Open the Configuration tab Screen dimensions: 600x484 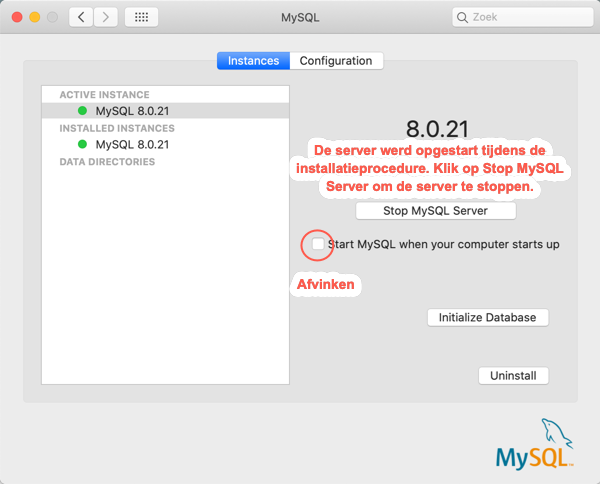tap(336, 61)
